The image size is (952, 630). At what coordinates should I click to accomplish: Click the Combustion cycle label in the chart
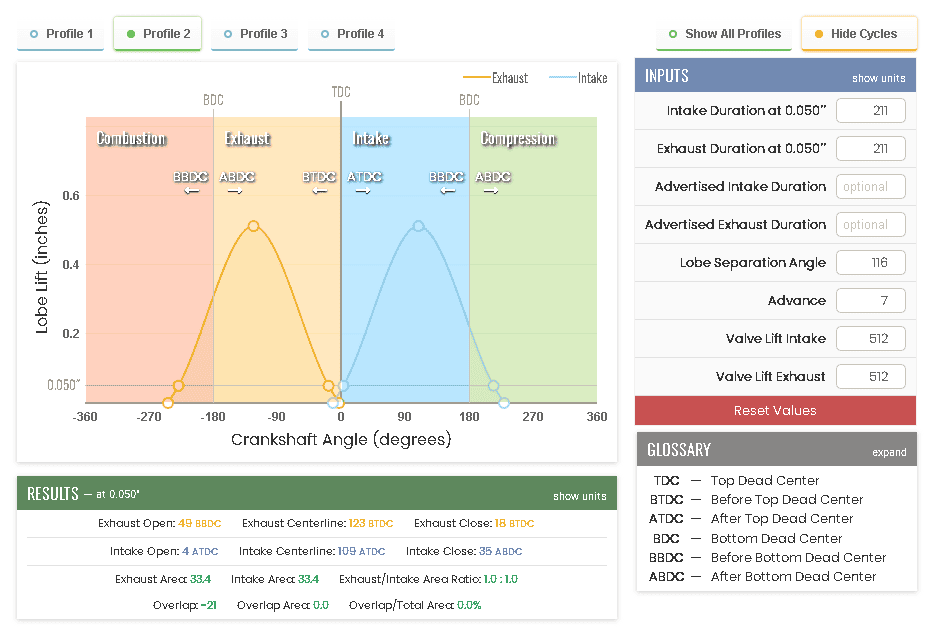click(131, 139)
